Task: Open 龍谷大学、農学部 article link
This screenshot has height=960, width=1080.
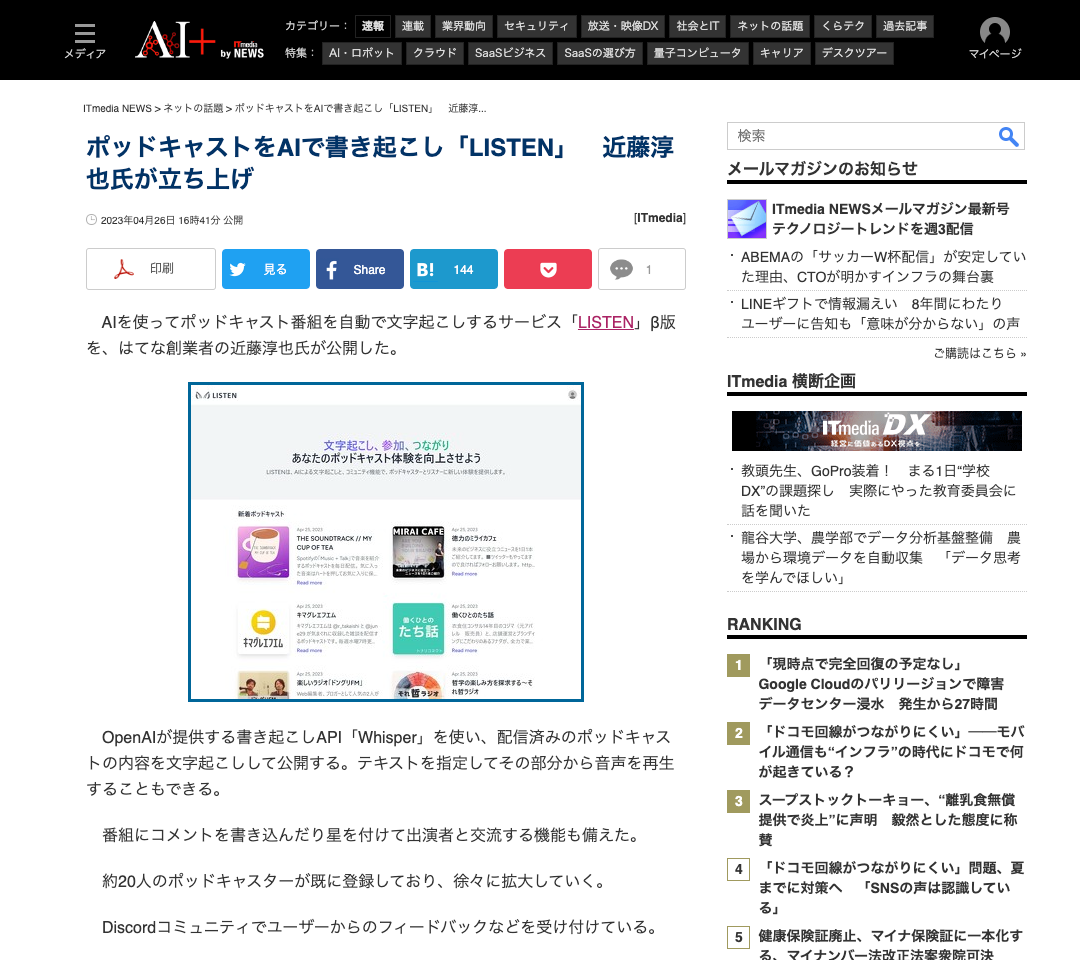Action: coord(881,557)
